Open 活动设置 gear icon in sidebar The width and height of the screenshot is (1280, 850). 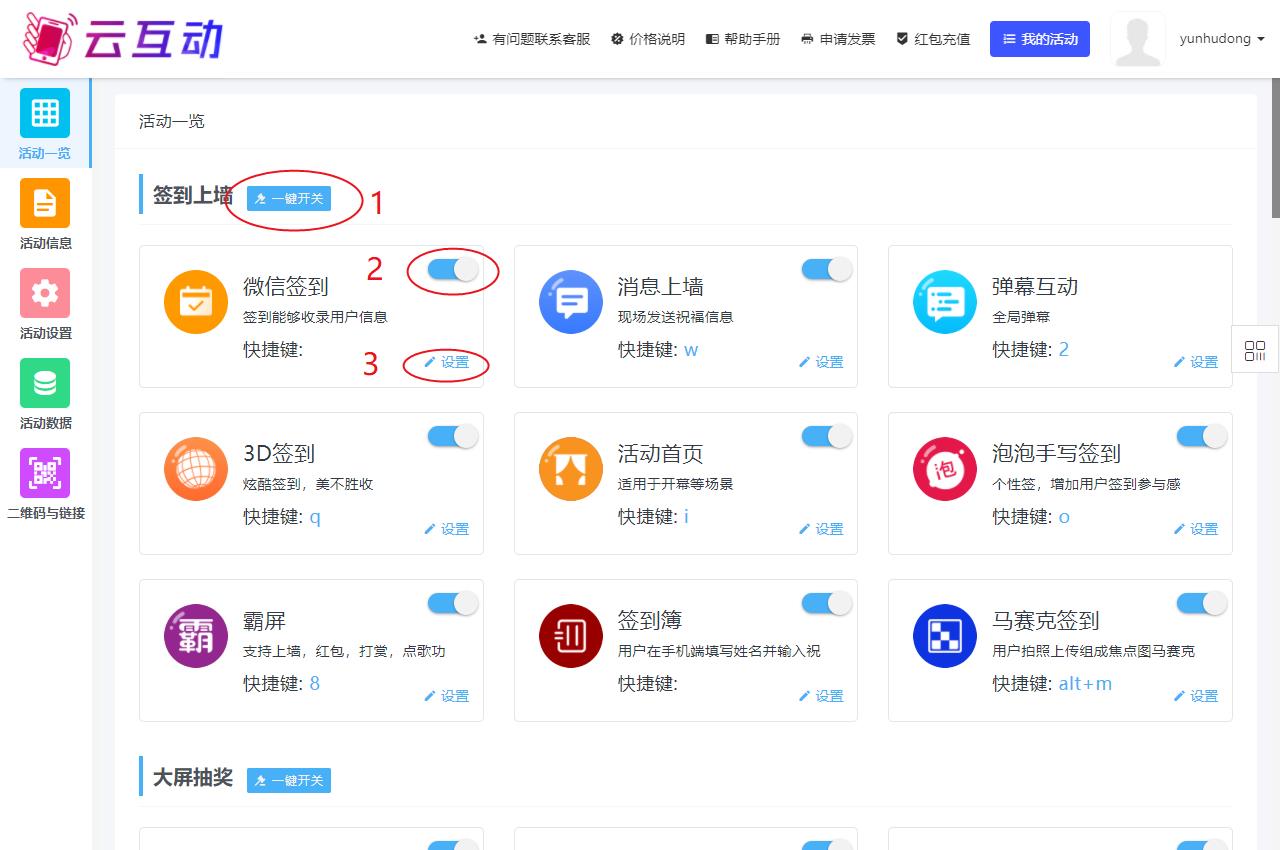45,293
